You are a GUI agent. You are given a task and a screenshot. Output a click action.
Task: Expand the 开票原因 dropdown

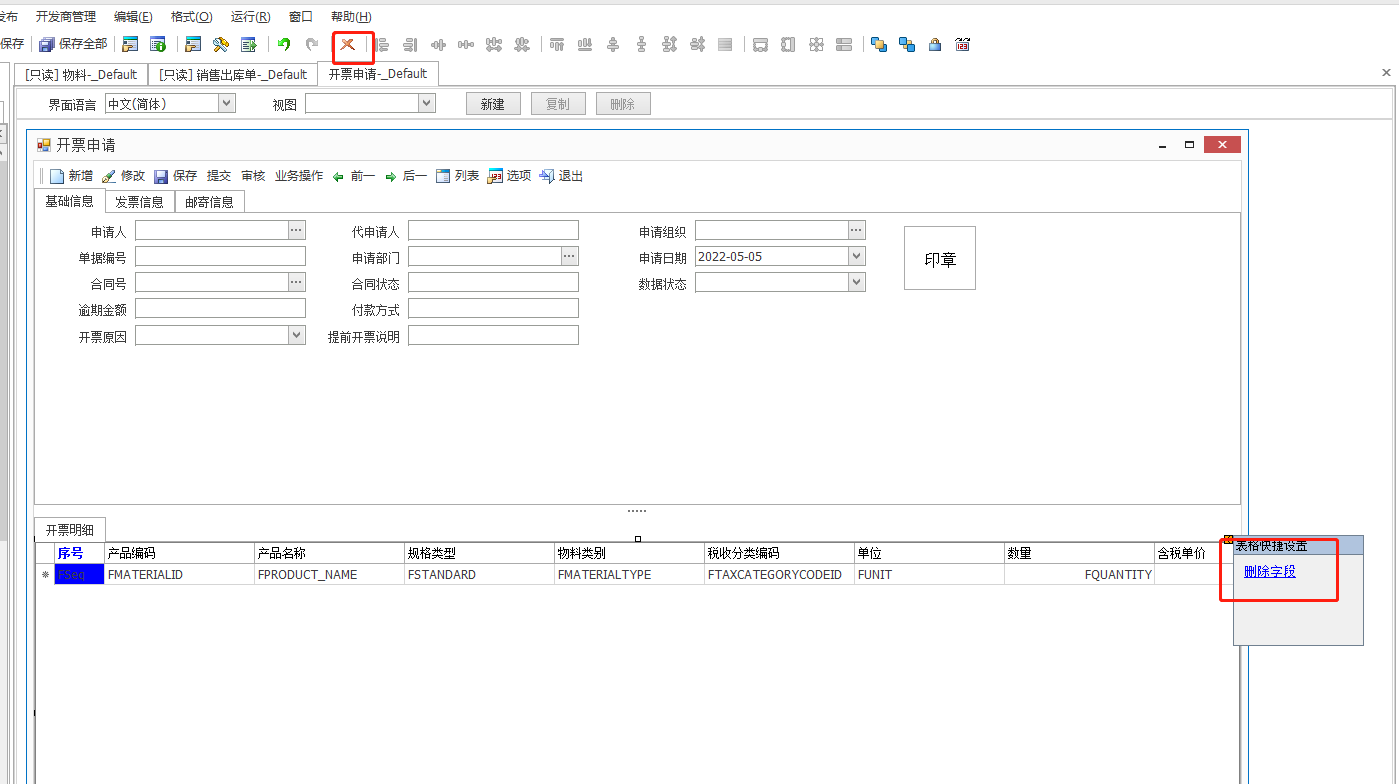(x=297, y=335)
